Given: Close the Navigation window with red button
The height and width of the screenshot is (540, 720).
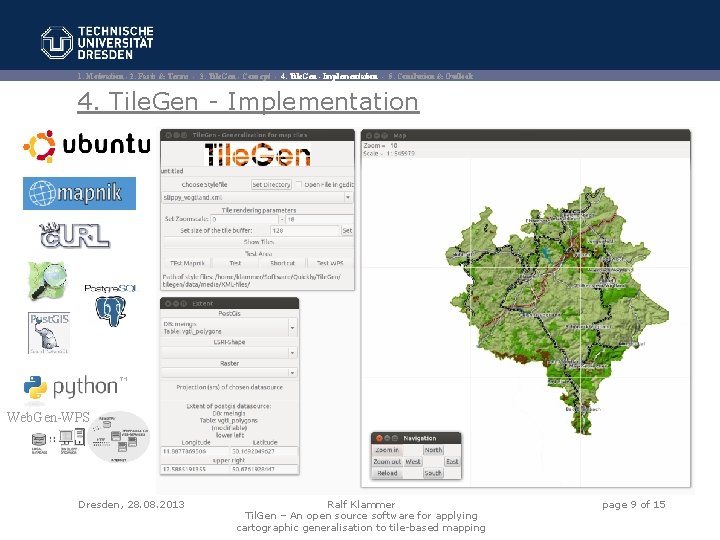Looking at the screenshot, I should 379,438.
